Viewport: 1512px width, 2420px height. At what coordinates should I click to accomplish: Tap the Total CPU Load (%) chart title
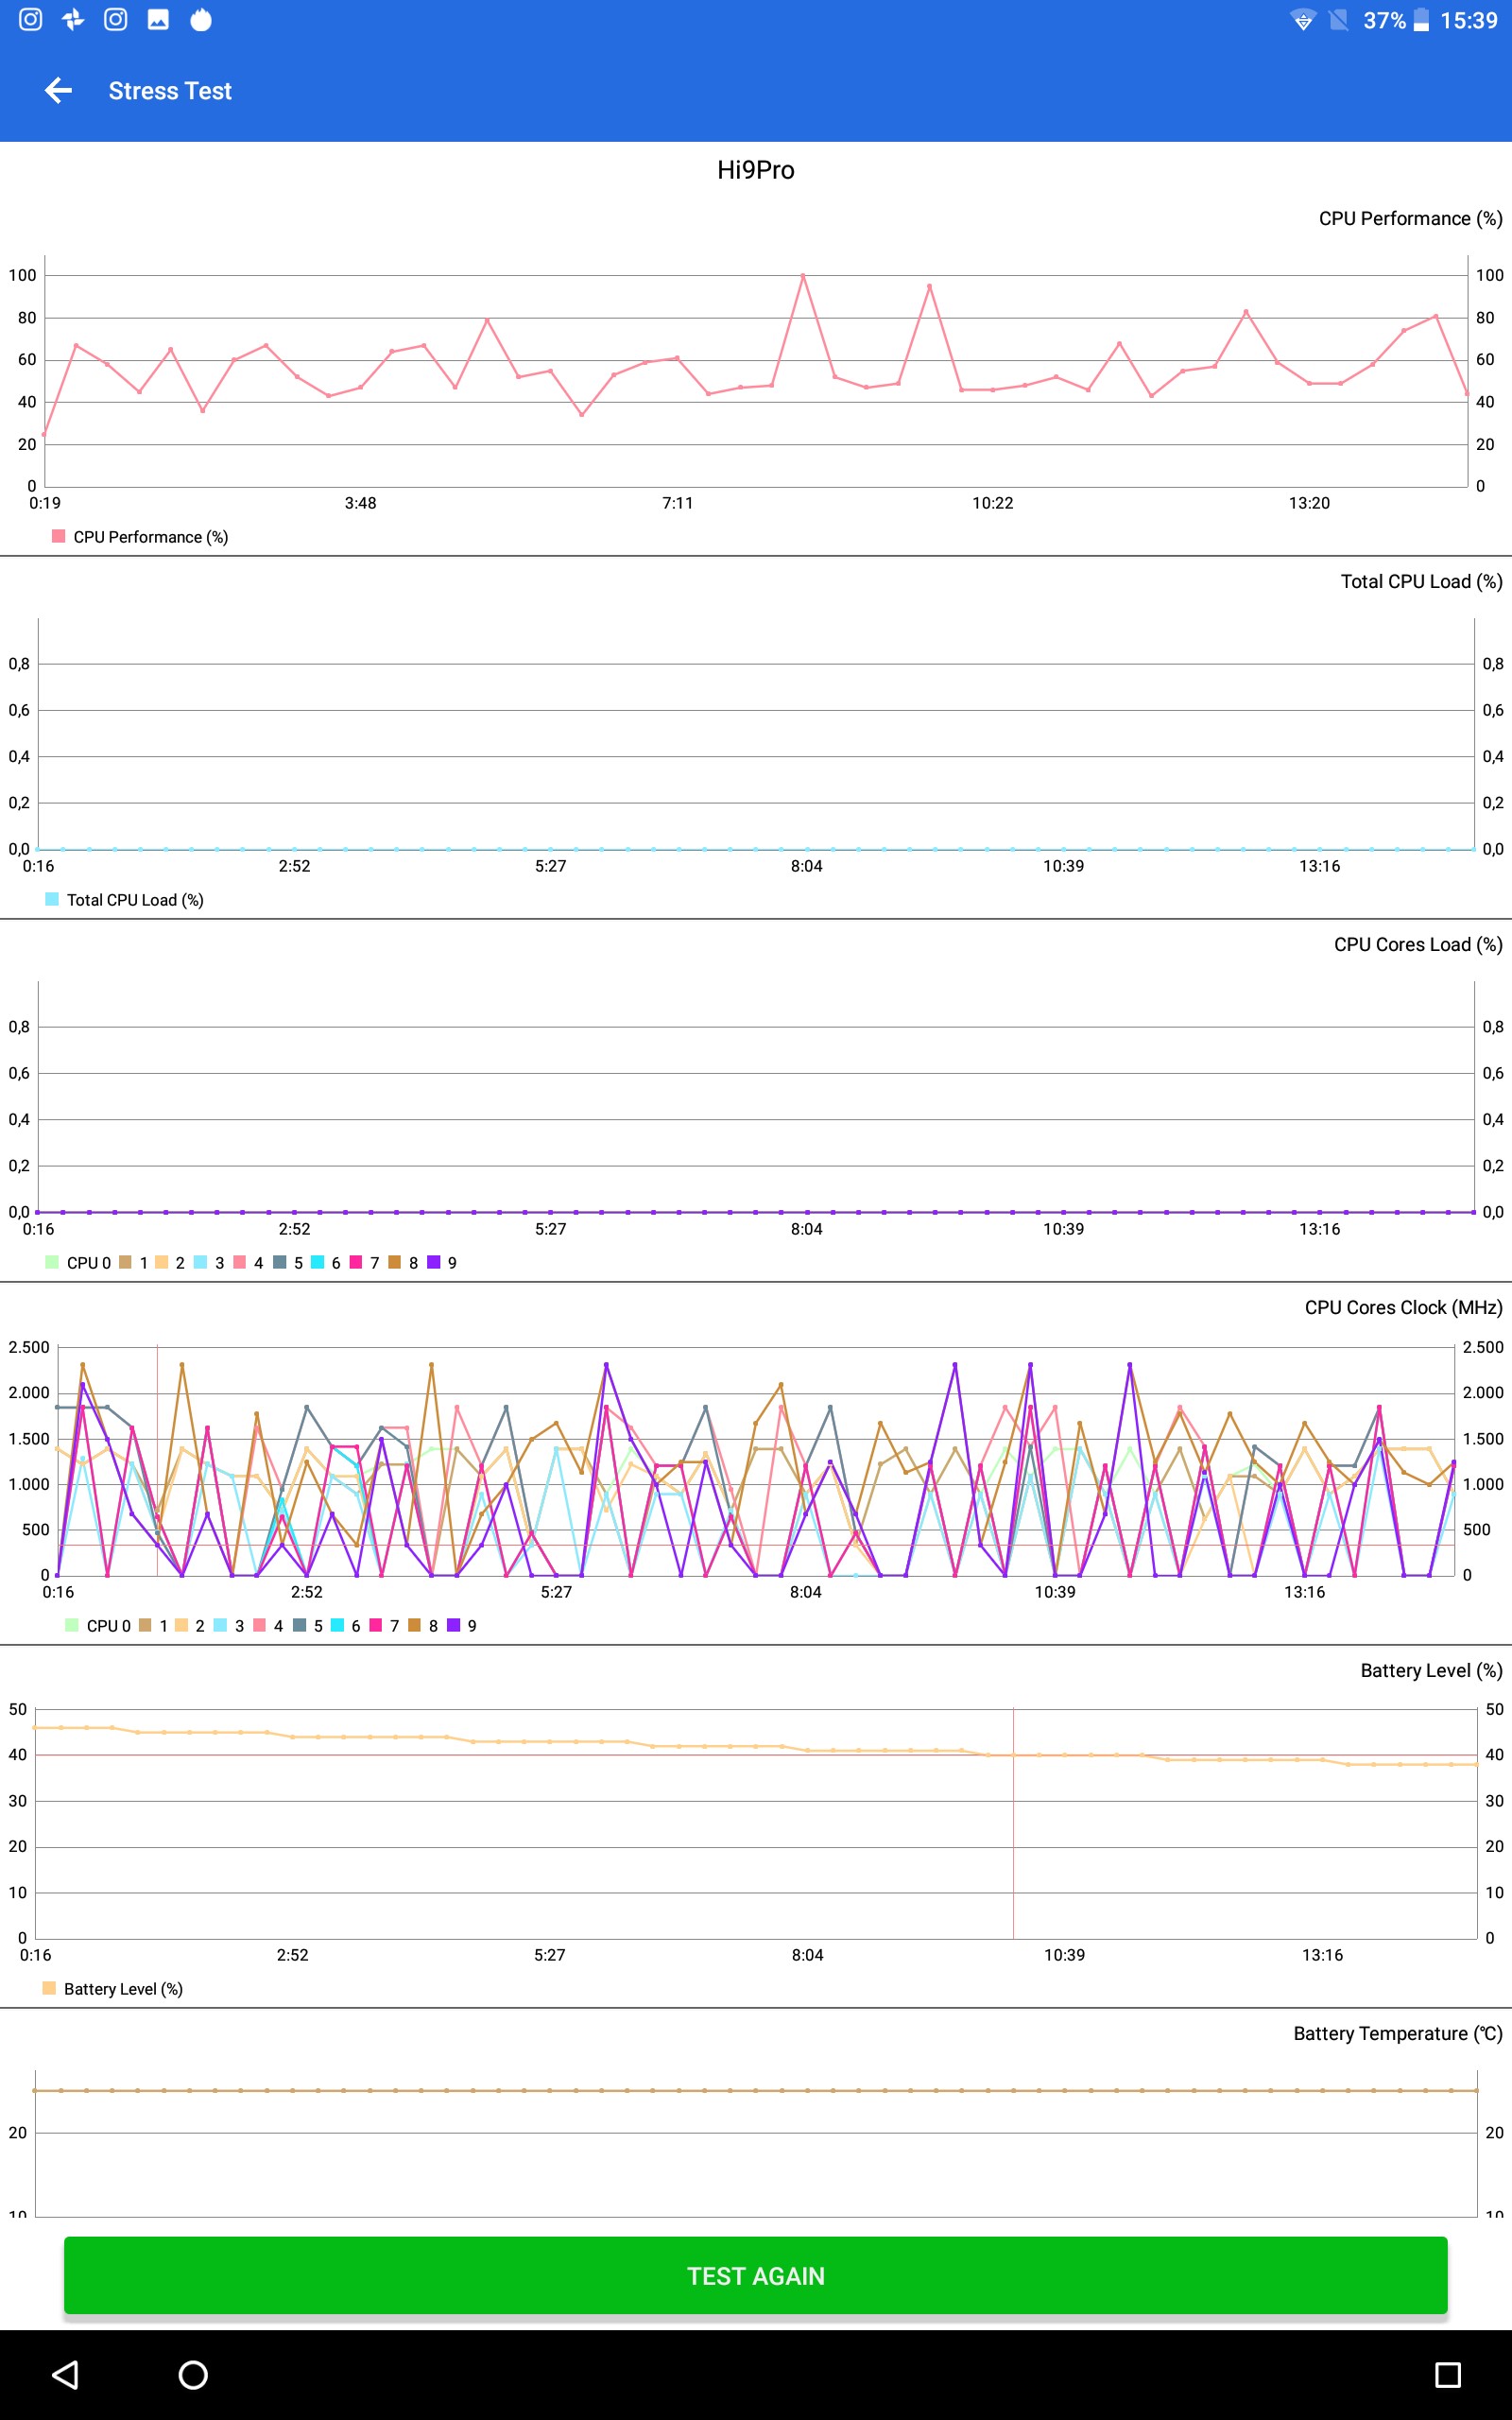(1421, 581)
